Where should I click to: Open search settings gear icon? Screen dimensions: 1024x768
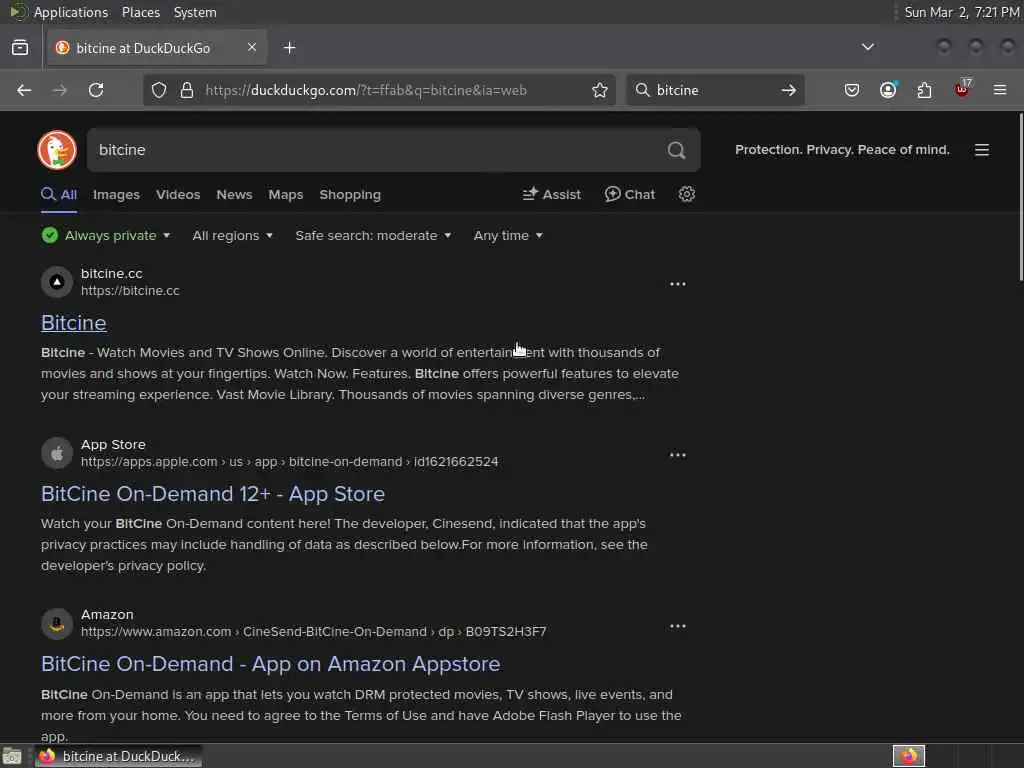pos(686,194)
